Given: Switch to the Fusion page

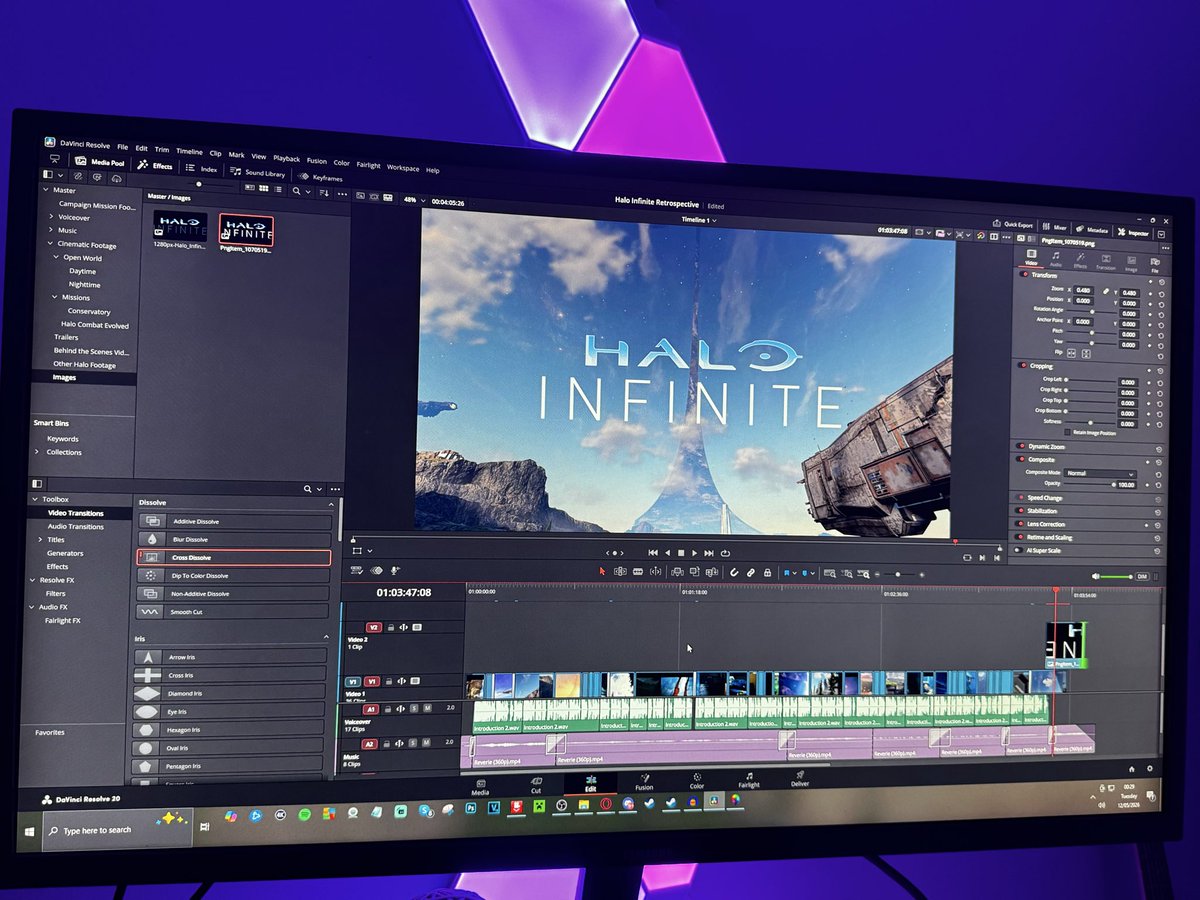Looking at the screenshot, I should (644, 782).
